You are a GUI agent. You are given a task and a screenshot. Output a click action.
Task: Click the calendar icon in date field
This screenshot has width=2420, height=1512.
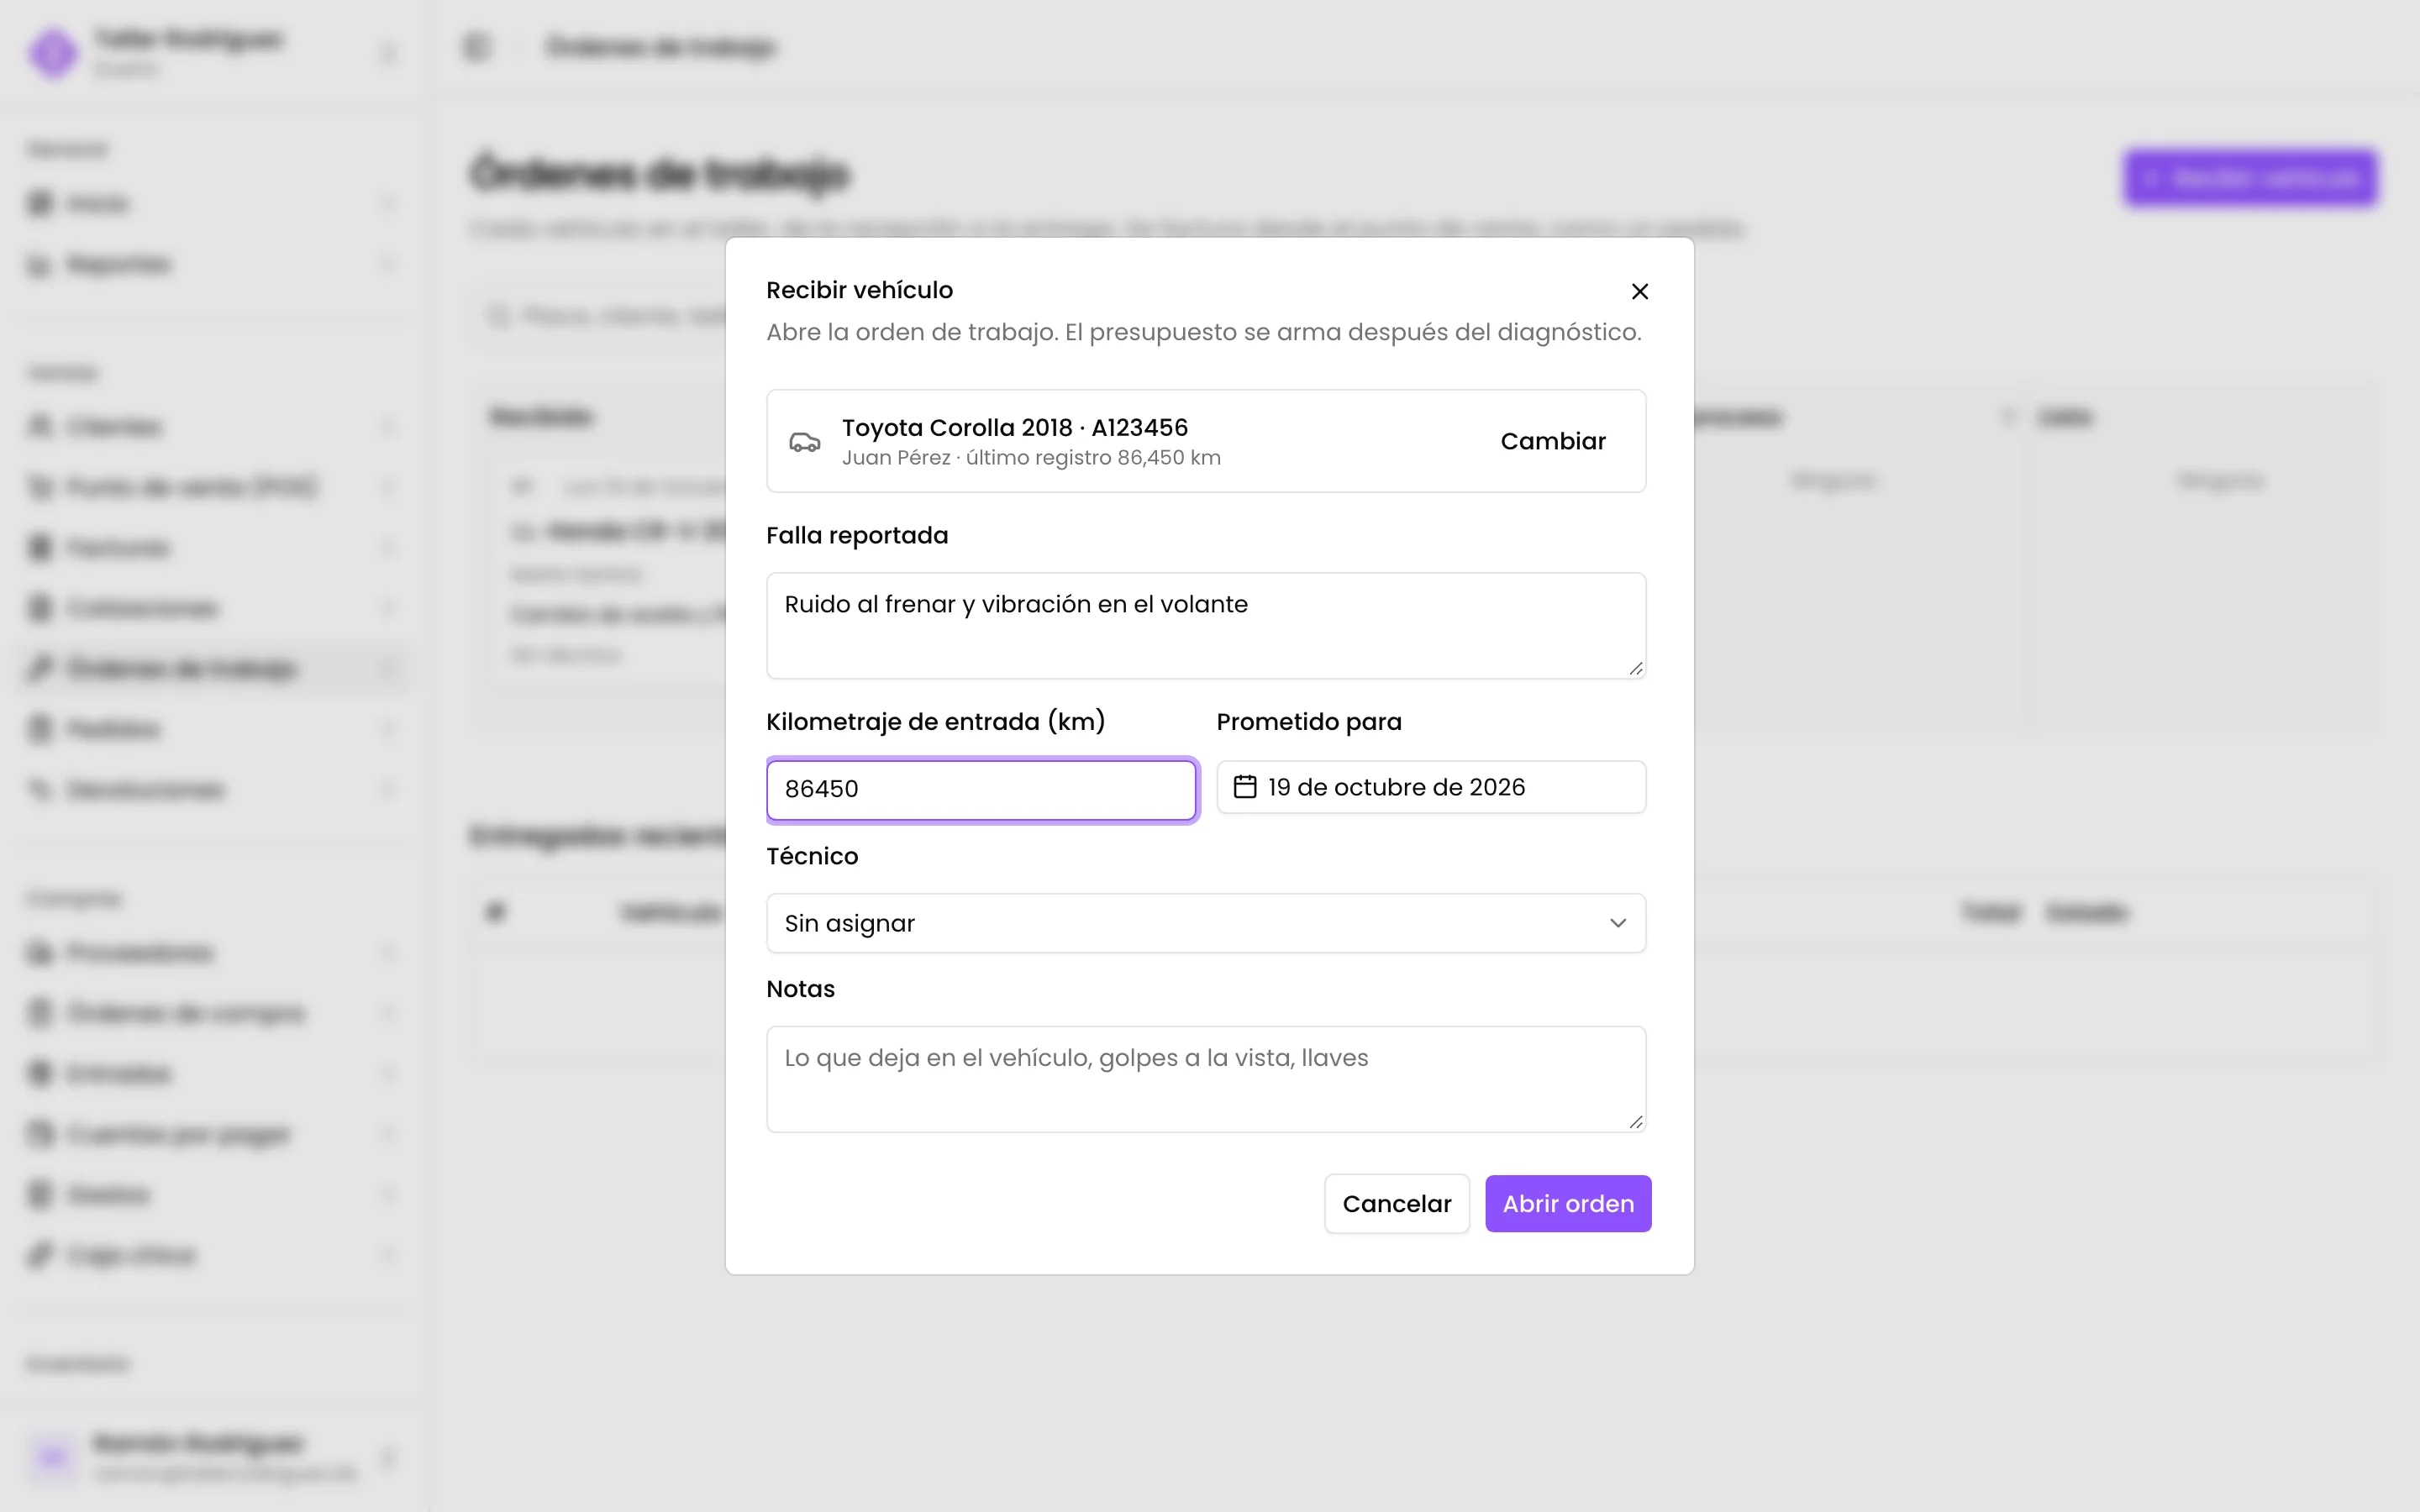tap(1245, 787)
